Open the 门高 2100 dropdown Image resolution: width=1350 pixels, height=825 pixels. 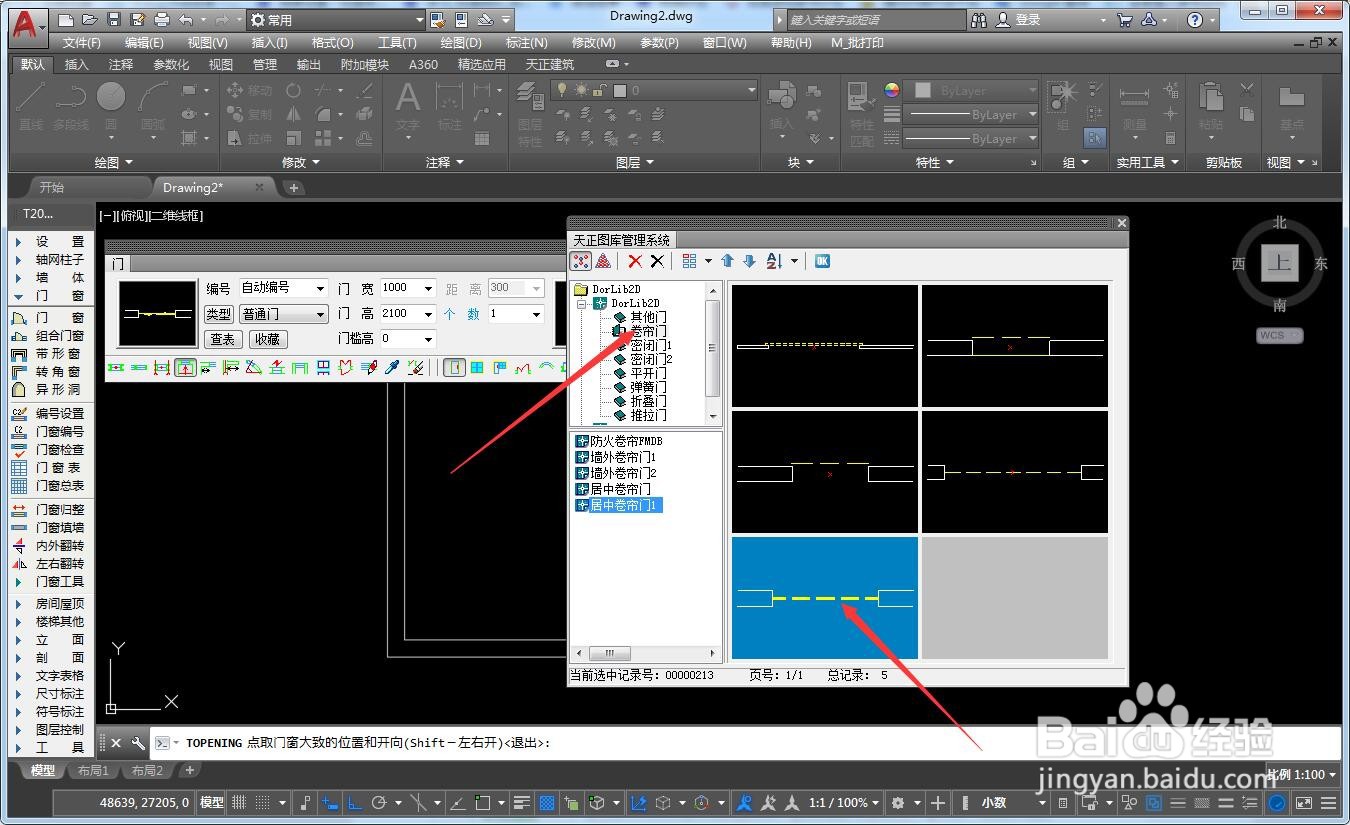tap(428, 314)
